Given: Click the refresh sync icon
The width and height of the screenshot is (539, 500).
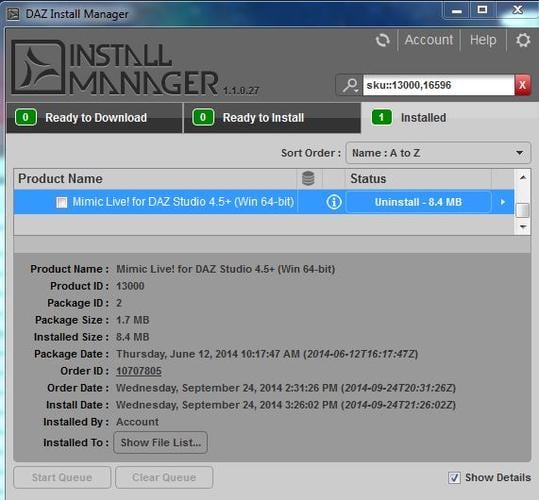Looking at the screenshot, I should (382, 40).
